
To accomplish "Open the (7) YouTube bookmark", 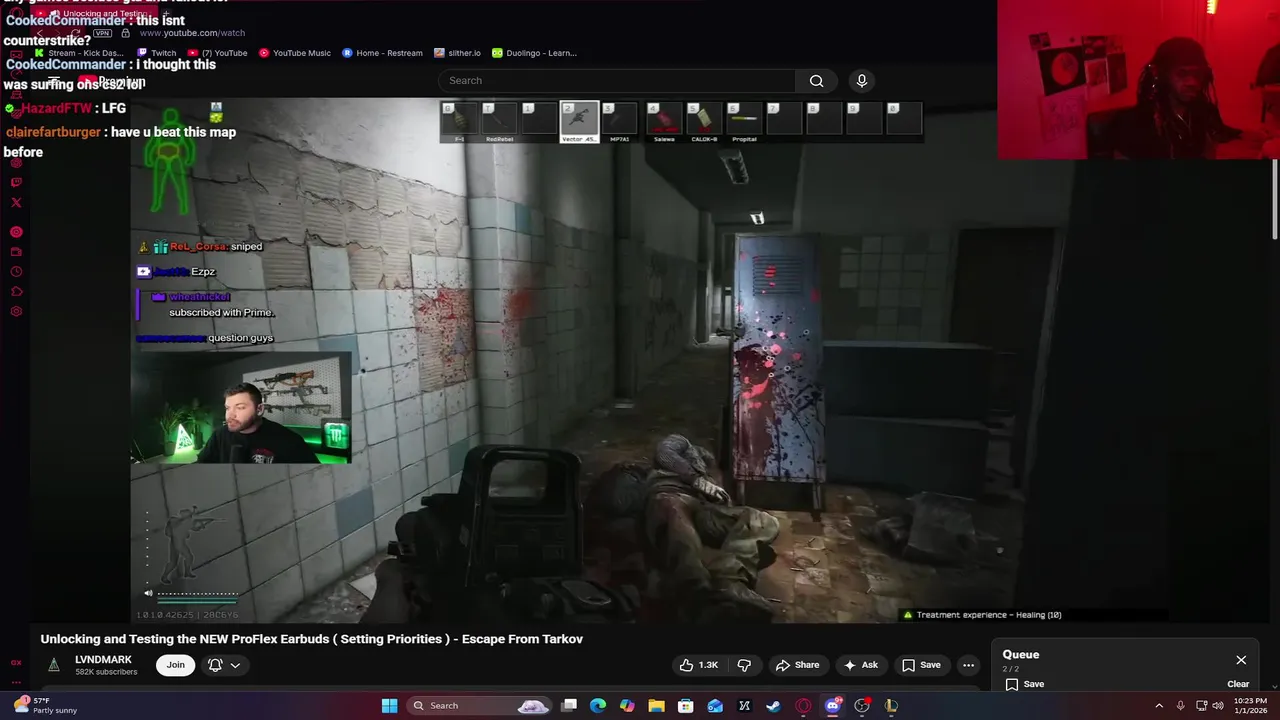I will coord(217,53).
